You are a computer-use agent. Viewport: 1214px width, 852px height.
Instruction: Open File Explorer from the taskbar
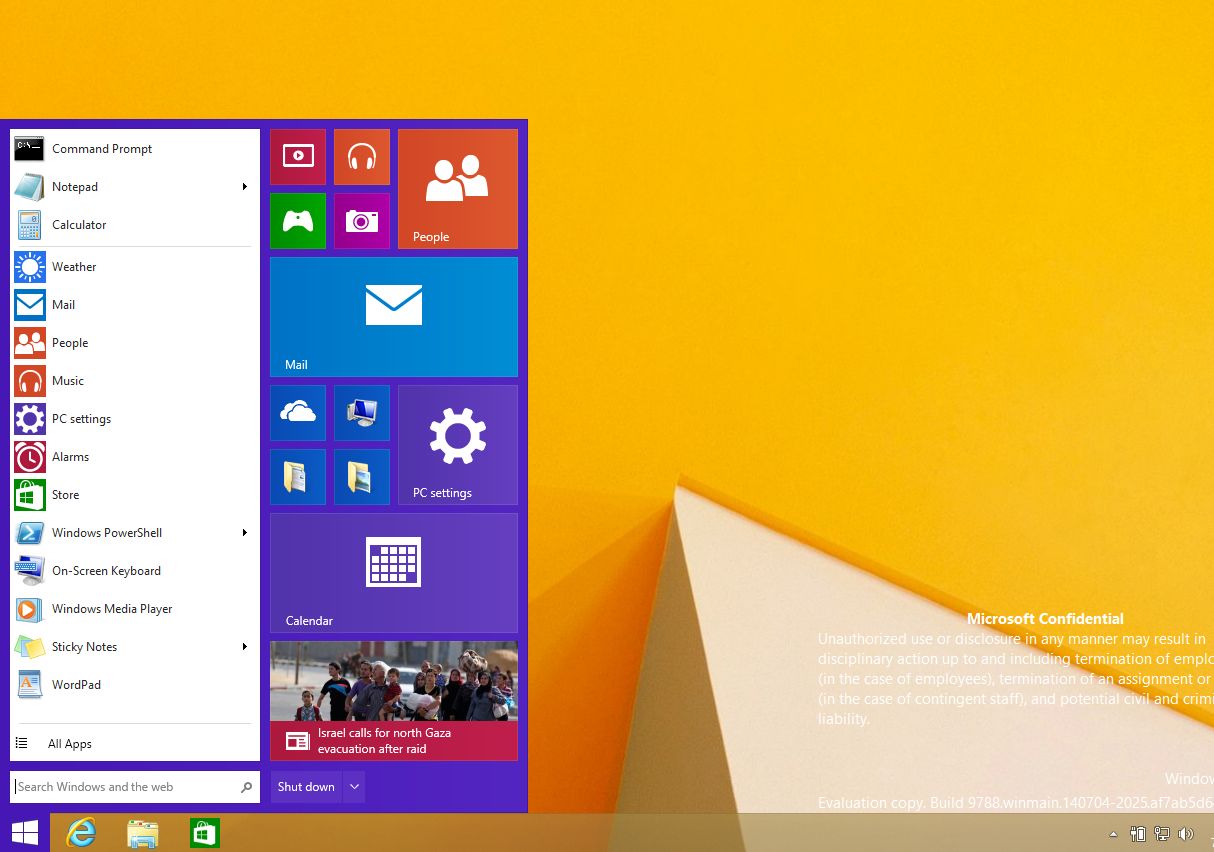point(143,833)
